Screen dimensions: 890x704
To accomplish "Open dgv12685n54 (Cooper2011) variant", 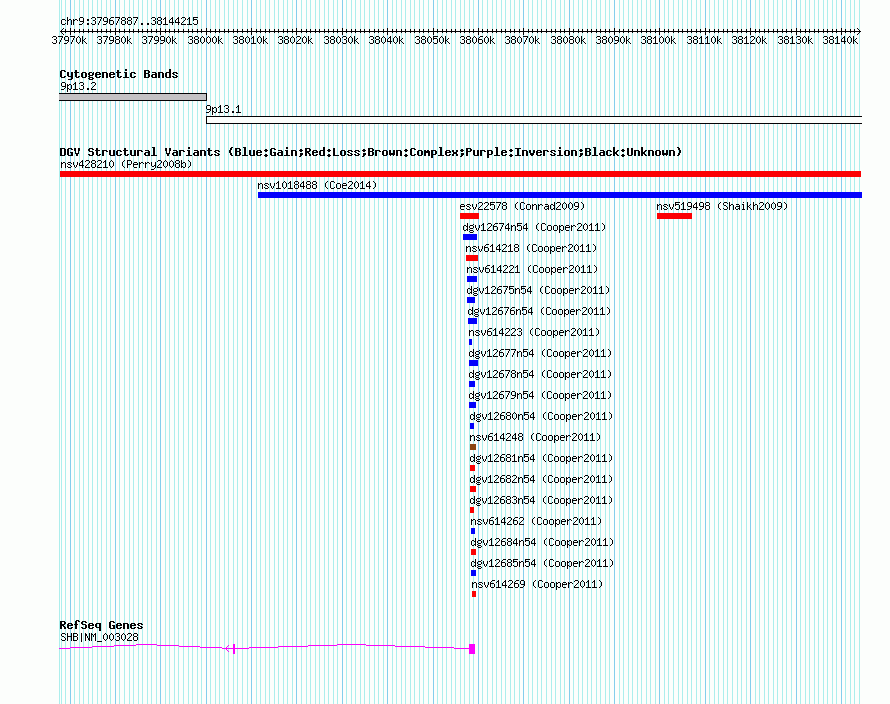I will pos(542,563).
